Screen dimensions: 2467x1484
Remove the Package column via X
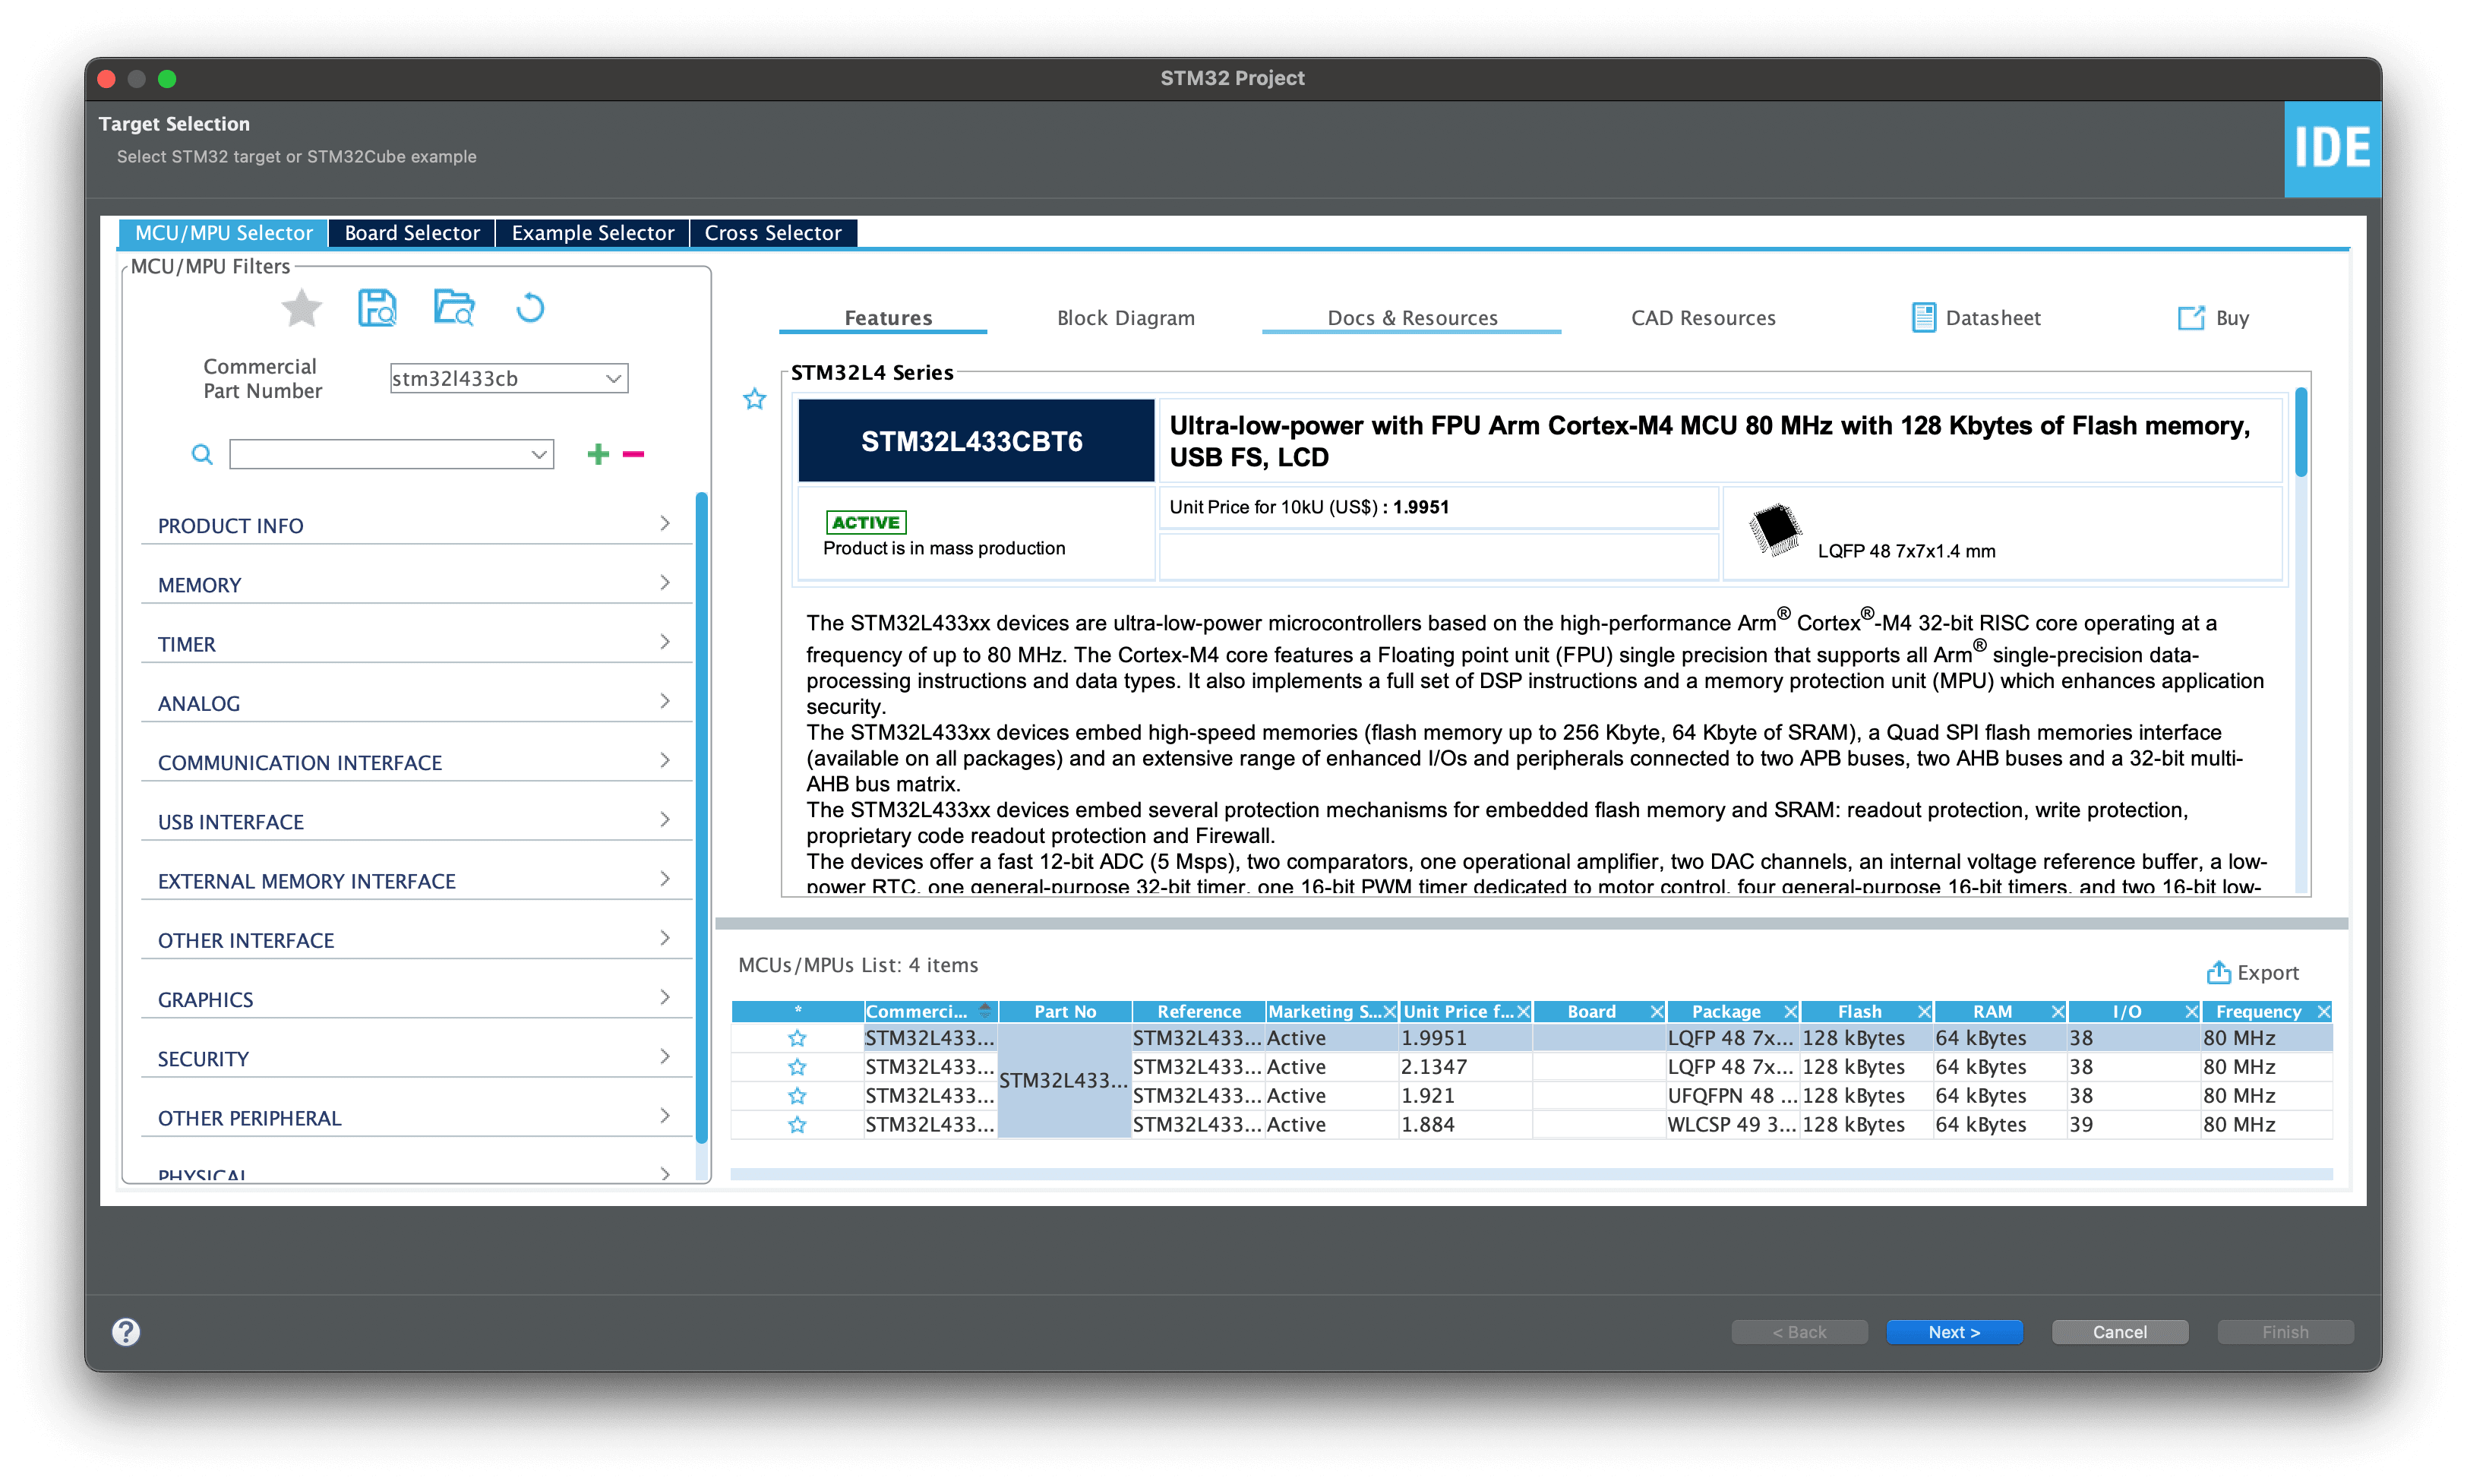(x=1790, y=1012)
